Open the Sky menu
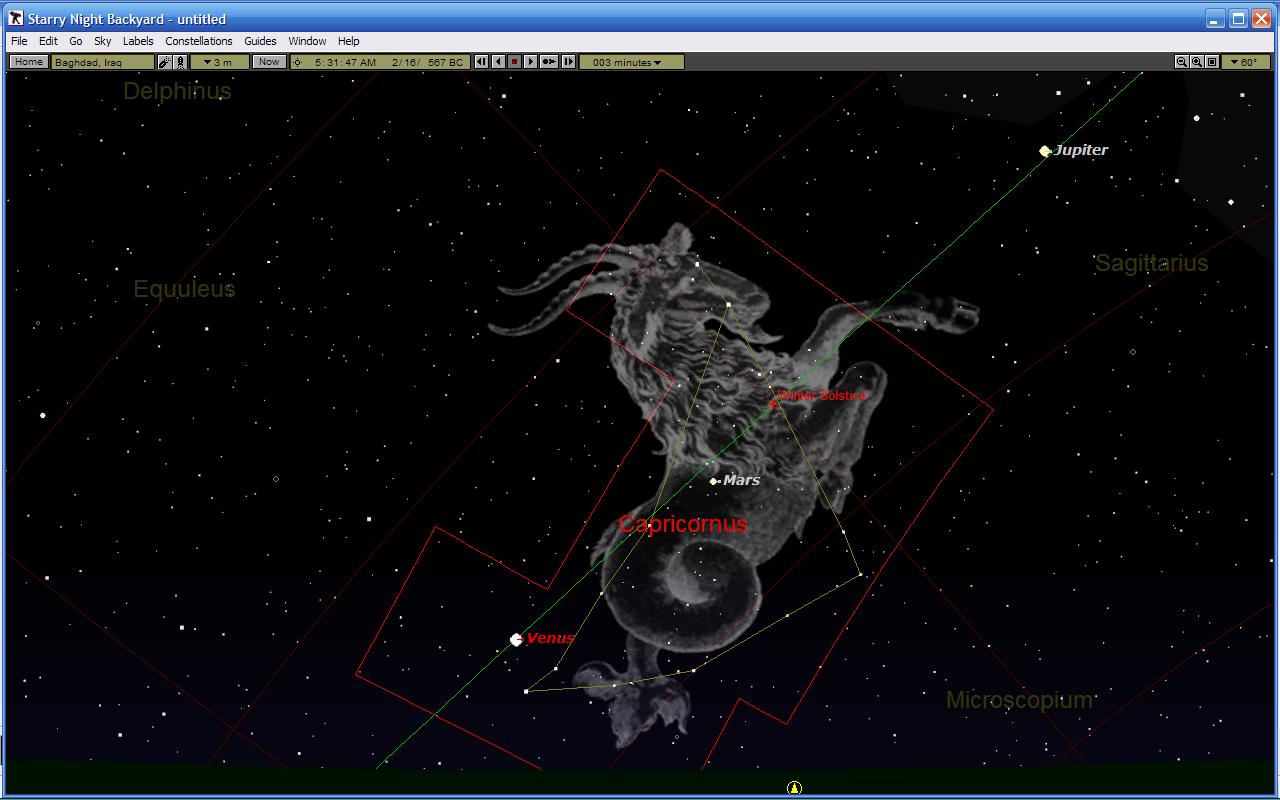This screenshot has width=1280, height=800. 102,41
